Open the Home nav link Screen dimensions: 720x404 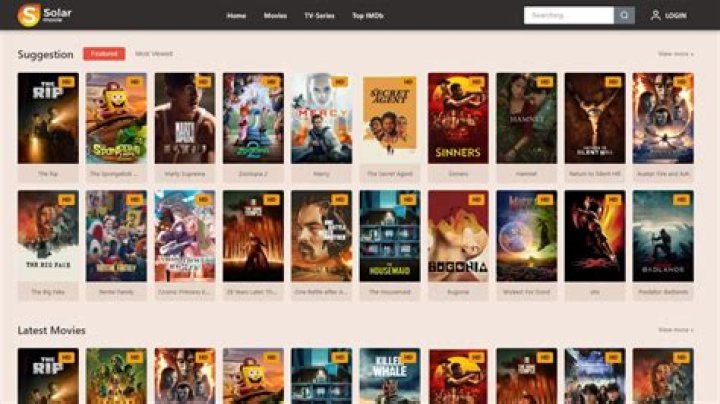236,16
